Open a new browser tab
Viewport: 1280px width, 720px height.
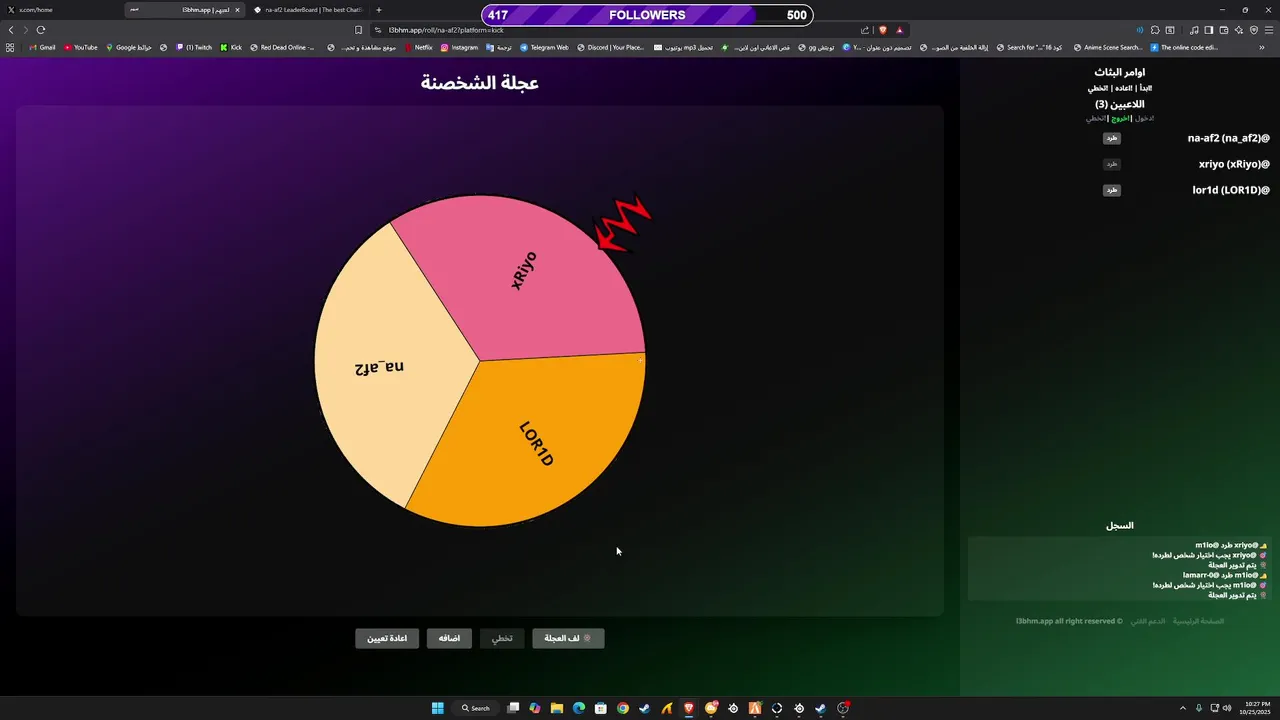(378, 10)
